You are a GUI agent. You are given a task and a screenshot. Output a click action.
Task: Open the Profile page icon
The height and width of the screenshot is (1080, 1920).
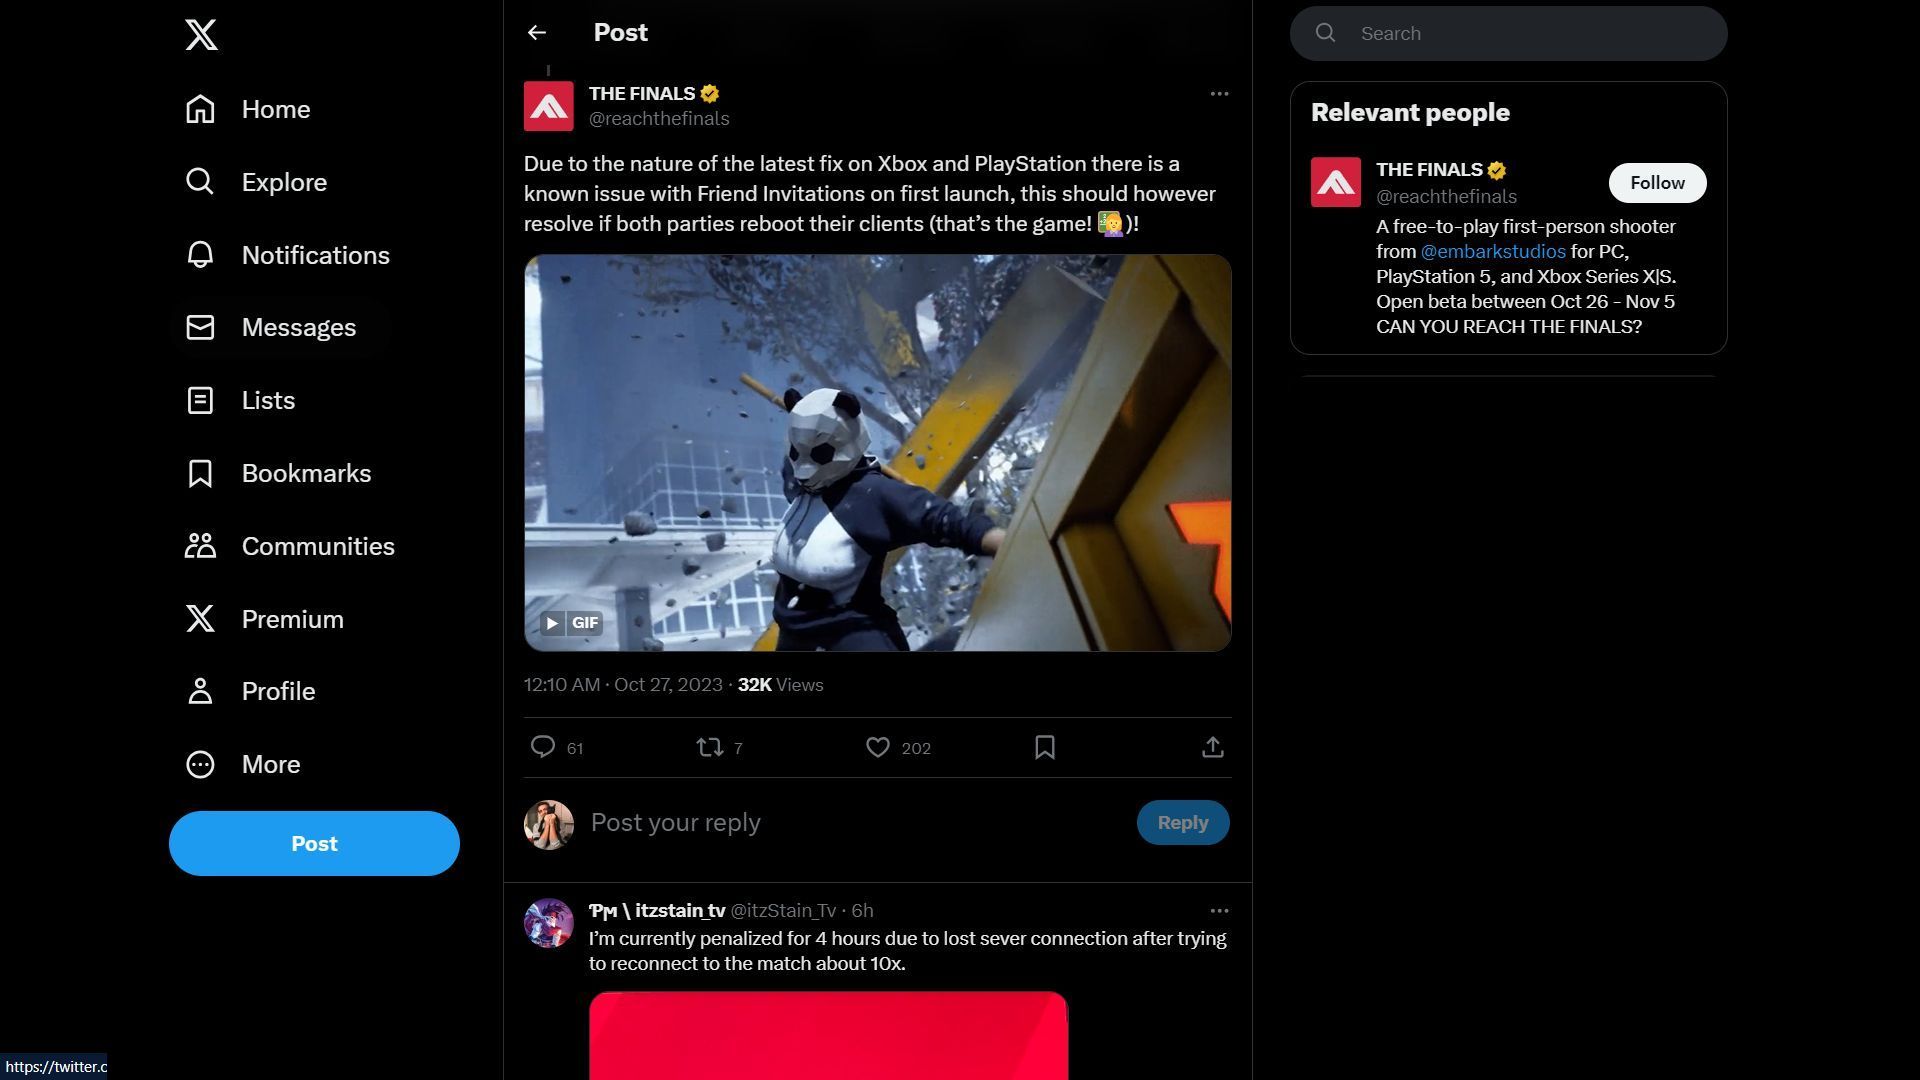(200, 691)
